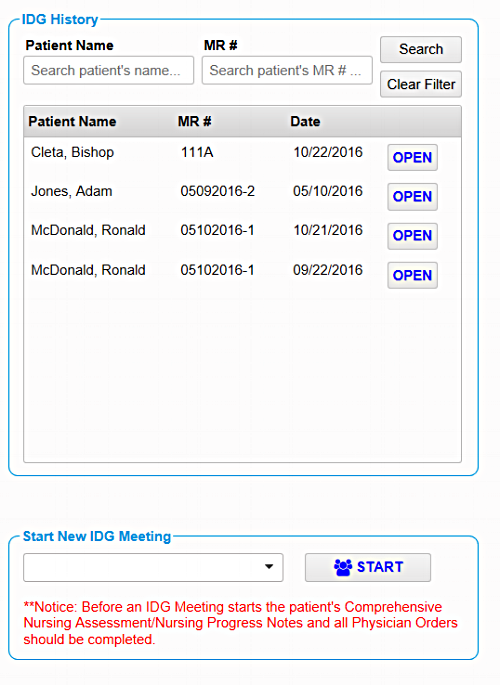Image resolution: width=500 pixels, height=685 pixels.
Task: Select MR number 111A cell
Action: point(197,152)
